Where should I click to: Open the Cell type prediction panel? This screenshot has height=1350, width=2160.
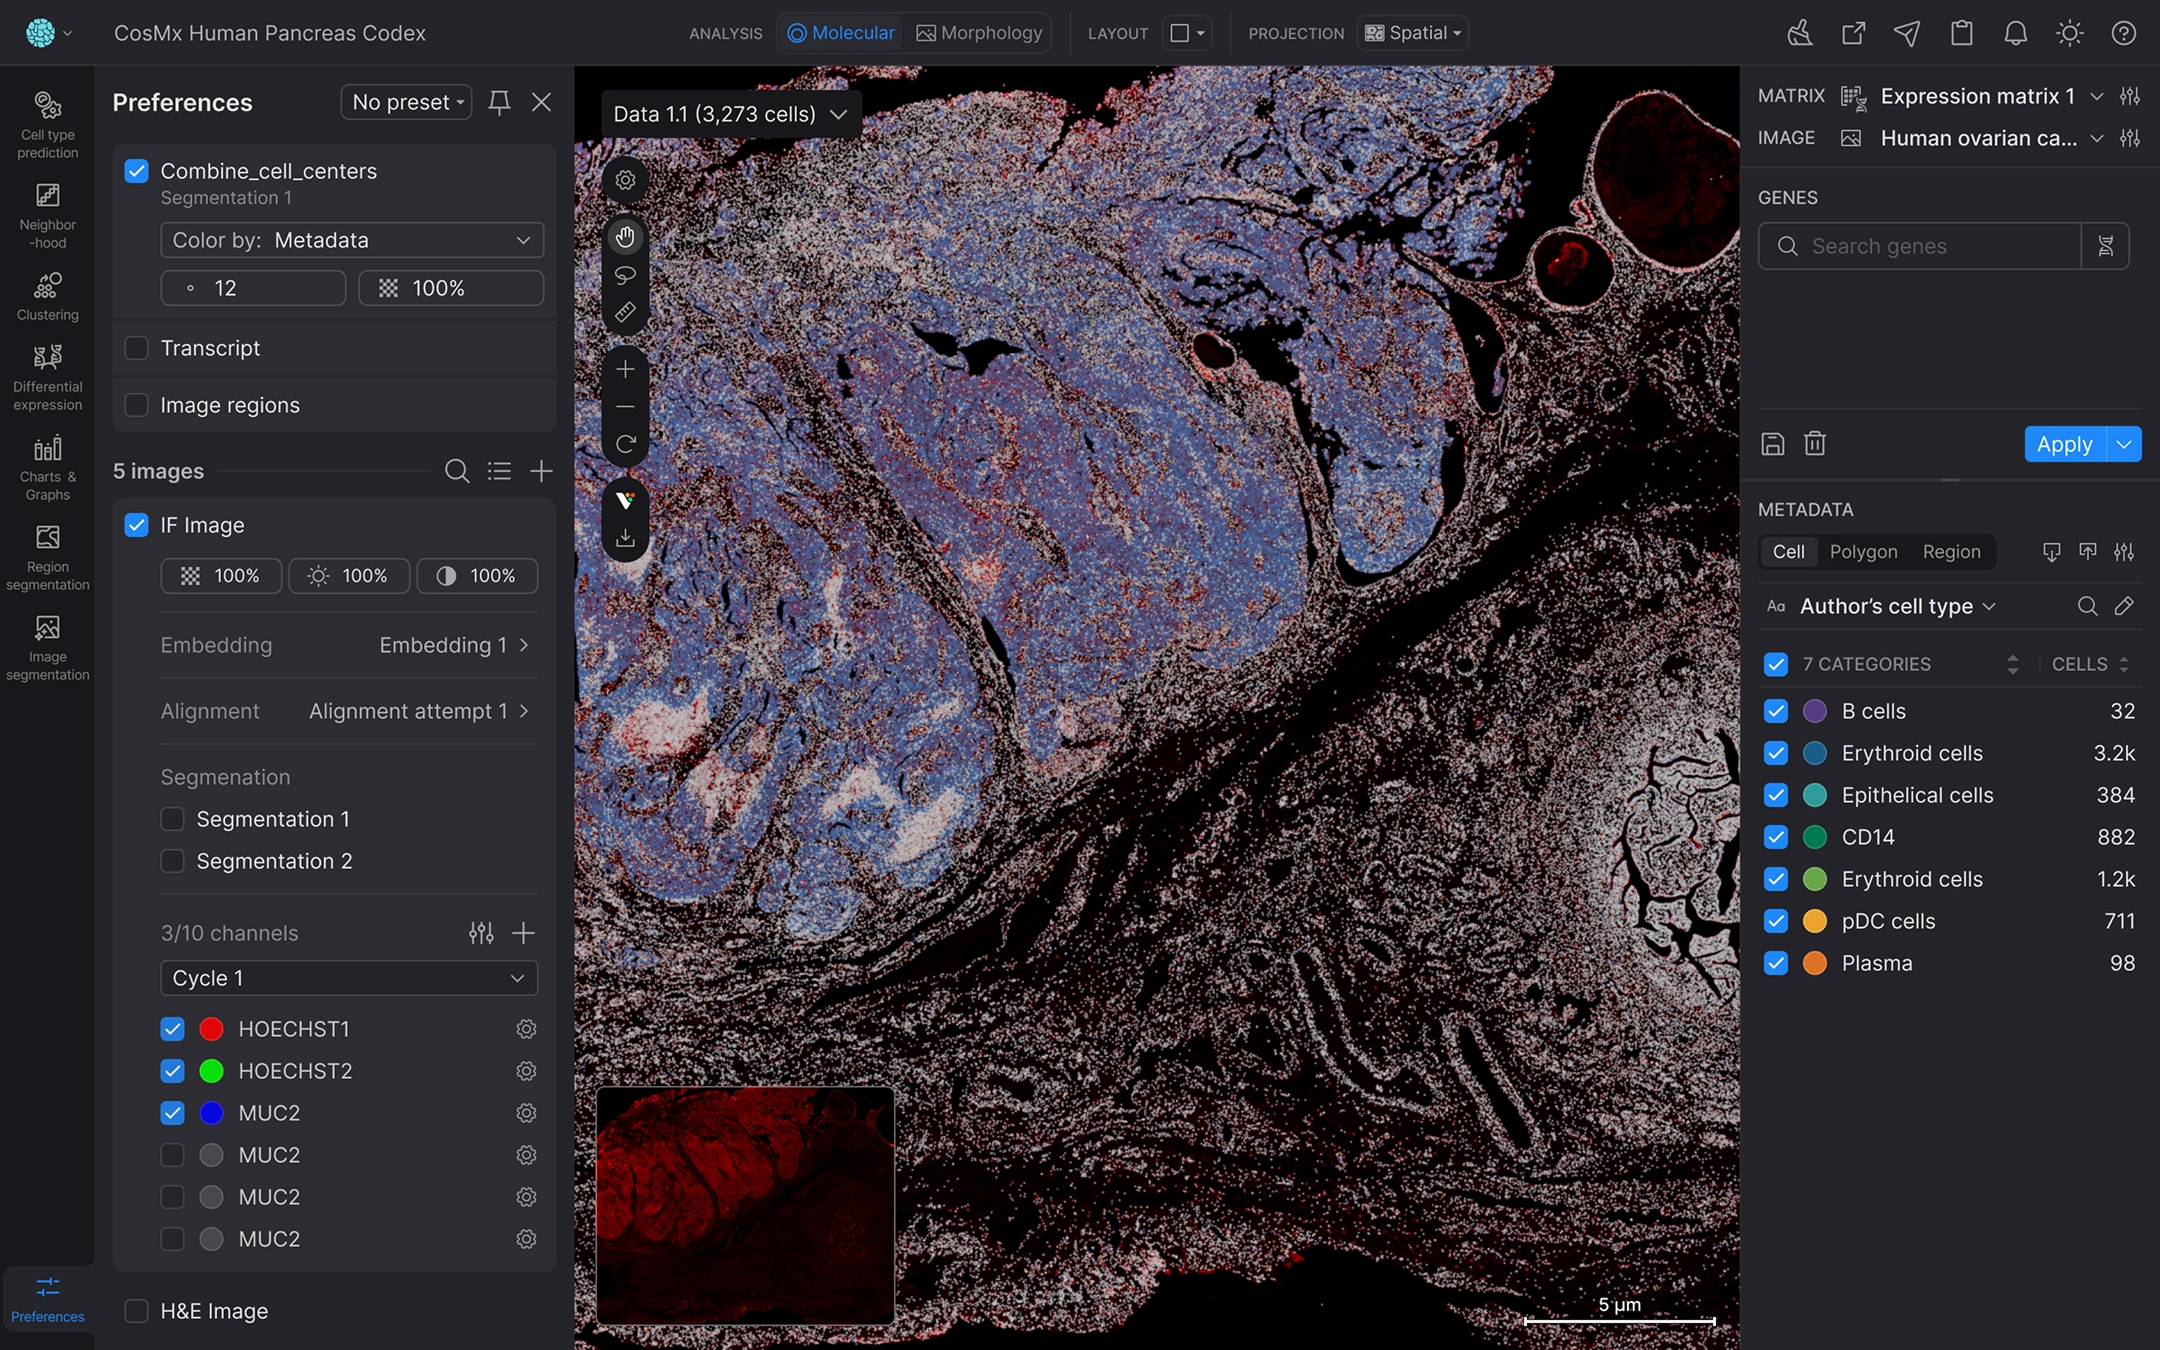[47, 120]
